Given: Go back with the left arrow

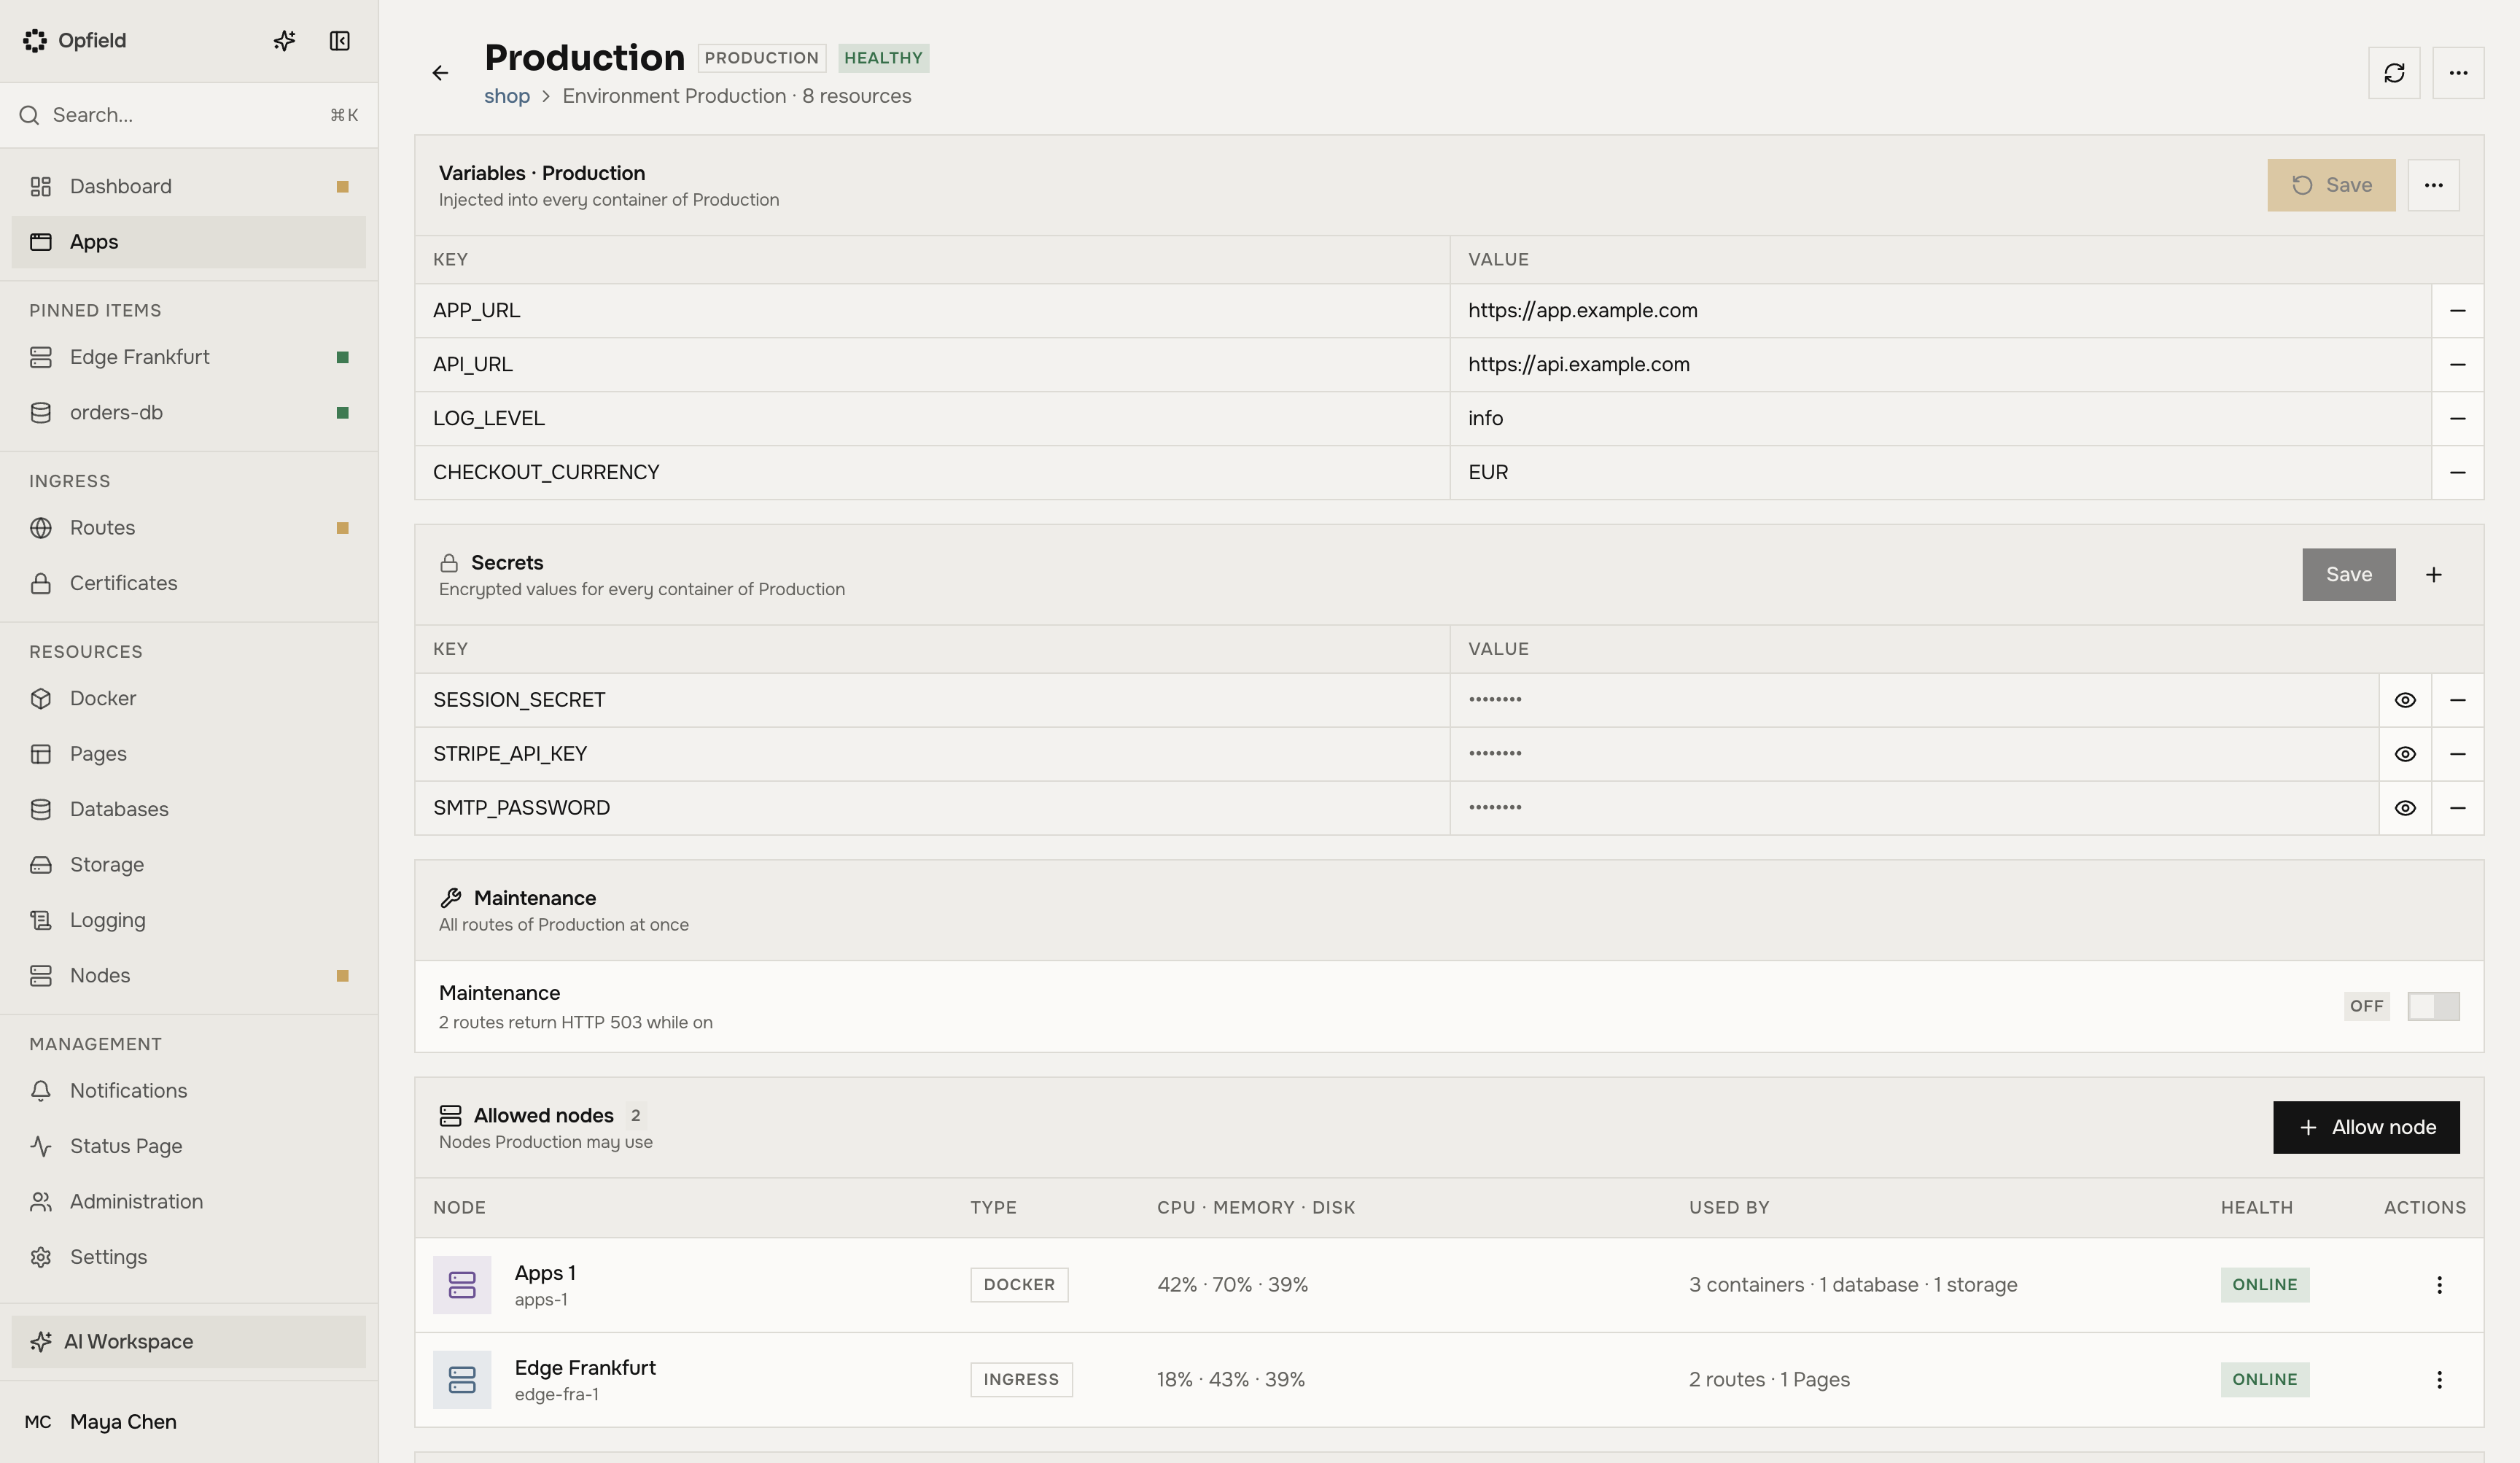Looking at the screenshot, I should click(440, 73).
